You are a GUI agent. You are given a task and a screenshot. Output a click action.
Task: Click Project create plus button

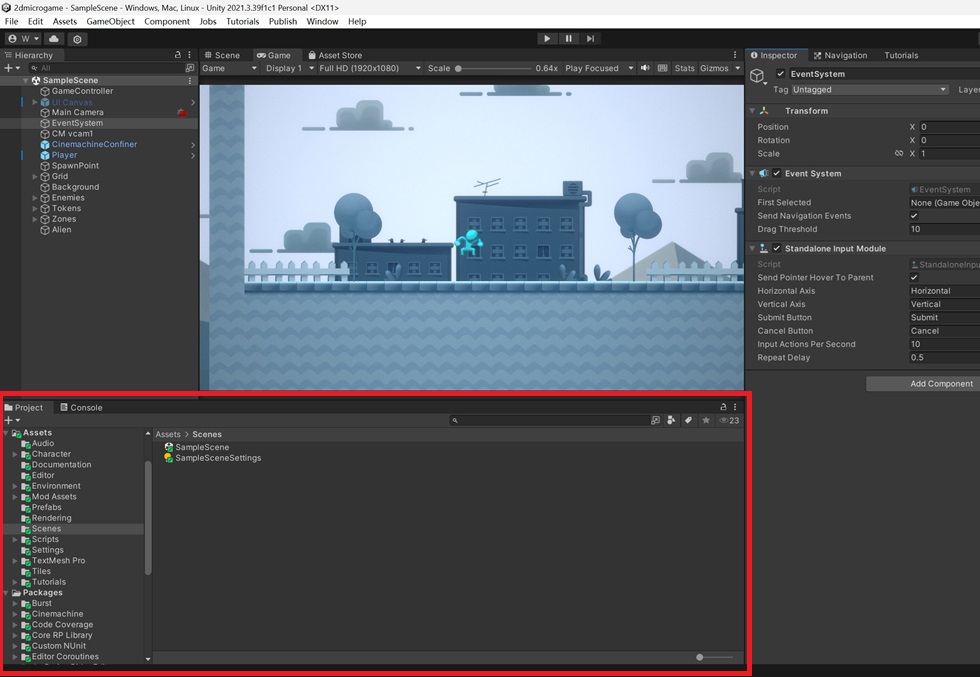tap(12, 420)
